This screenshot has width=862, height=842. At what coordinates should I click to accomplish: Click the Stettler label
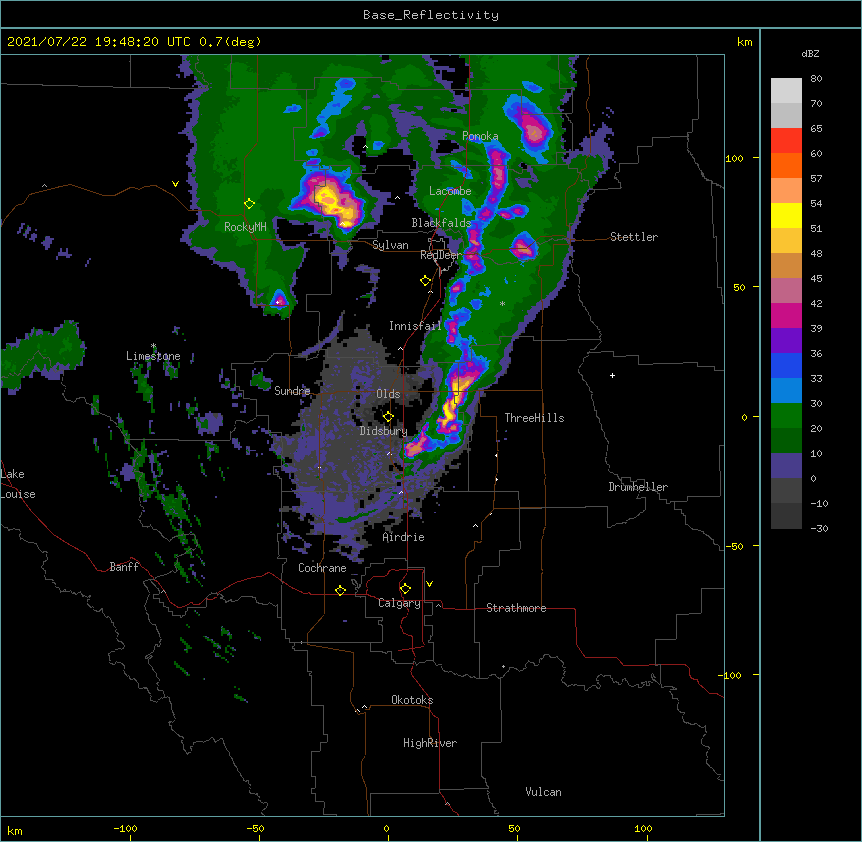click(x=634, y=237)
